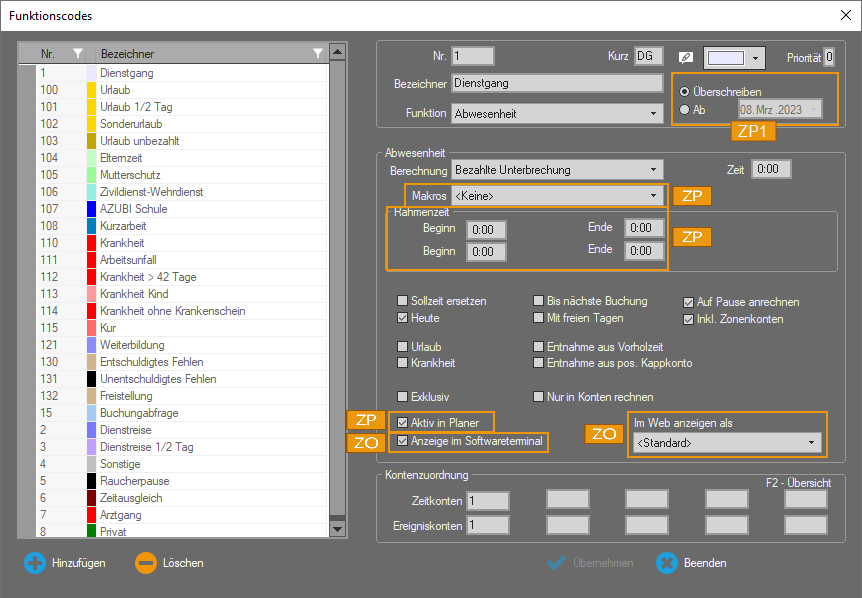The width and height of the screenshot is (862, 598).
Task: Toggle Anzeige im Softwareterminal checkbox
Action: point(403,441)
